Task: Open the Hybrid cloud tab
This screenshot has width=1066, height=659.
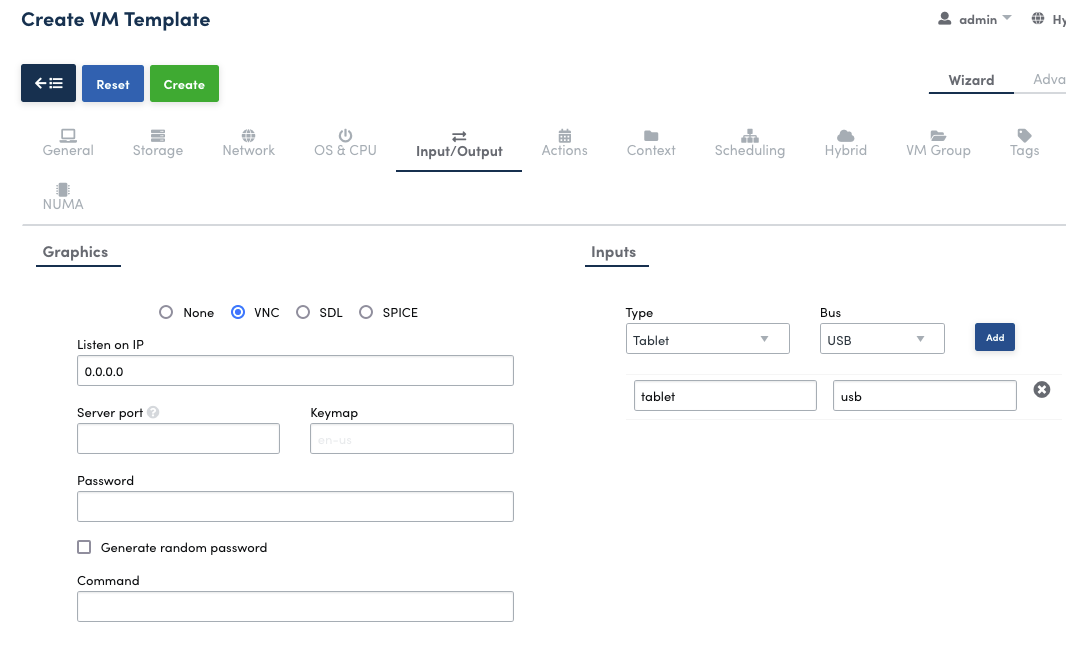Action: (x=845, y=143)
